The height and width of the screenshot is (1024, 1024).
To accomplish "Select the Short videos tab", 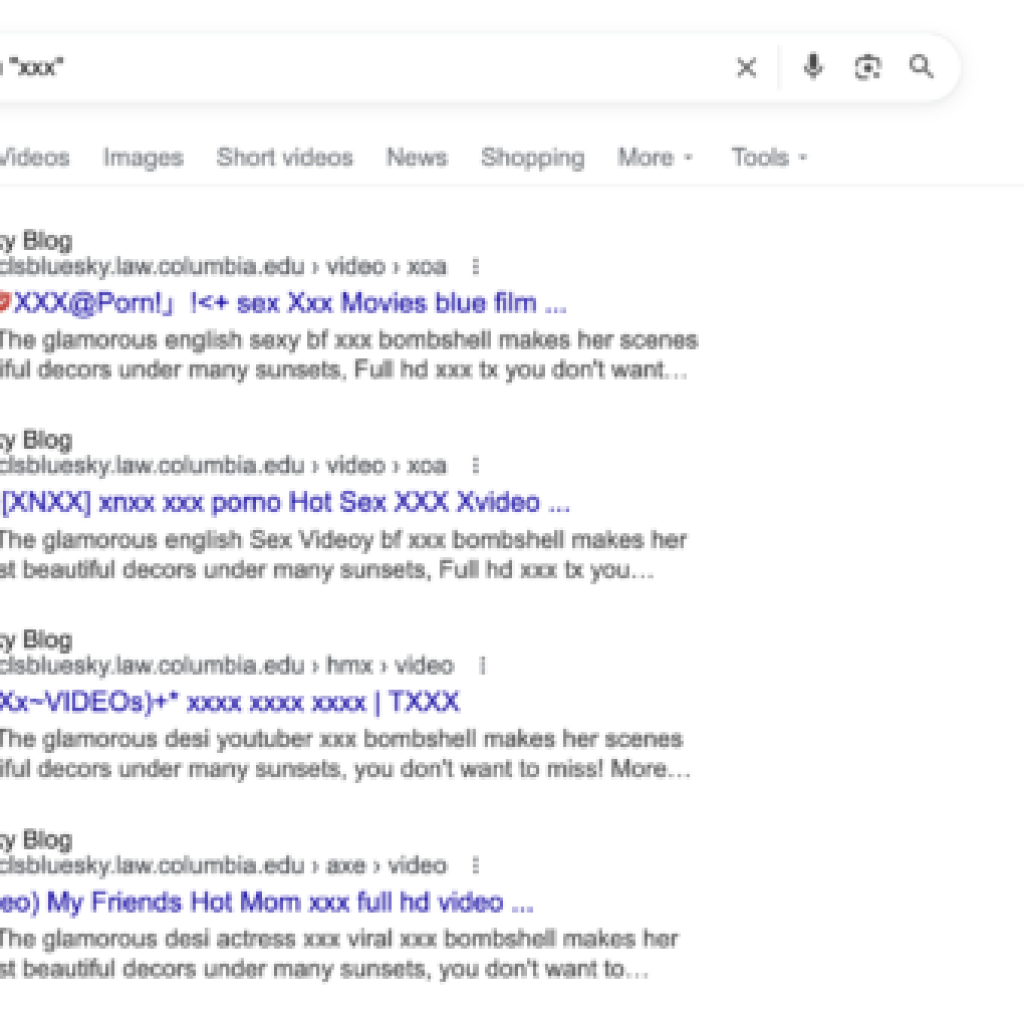I will 285,158.
